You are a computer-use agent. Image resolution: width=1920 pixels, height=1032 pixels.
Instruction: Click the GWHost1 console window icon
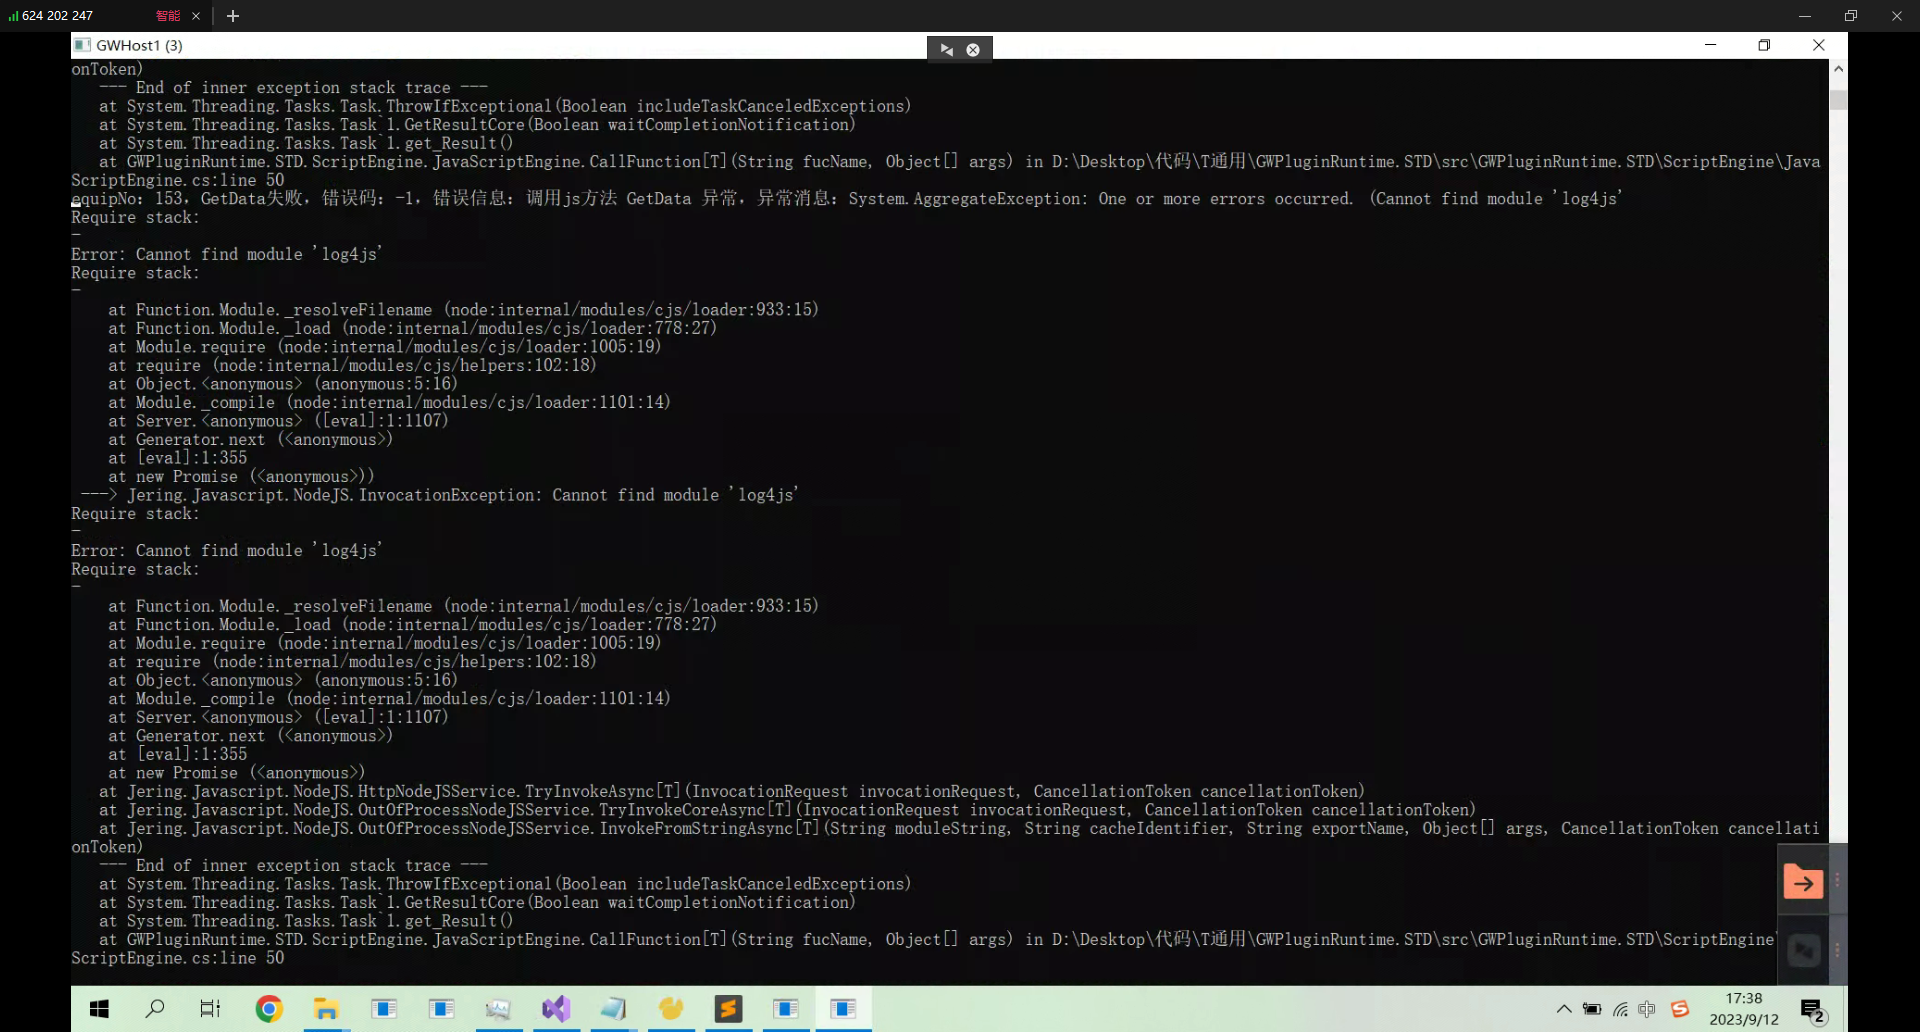coord(82,45)
